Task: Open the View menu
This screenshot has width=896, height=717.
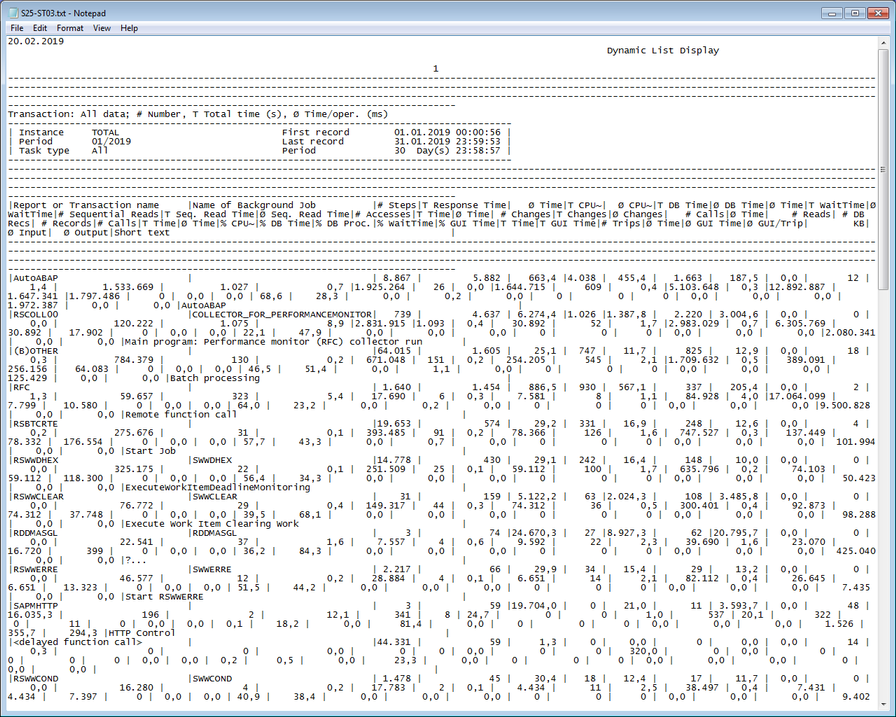Action: point(100,28)
